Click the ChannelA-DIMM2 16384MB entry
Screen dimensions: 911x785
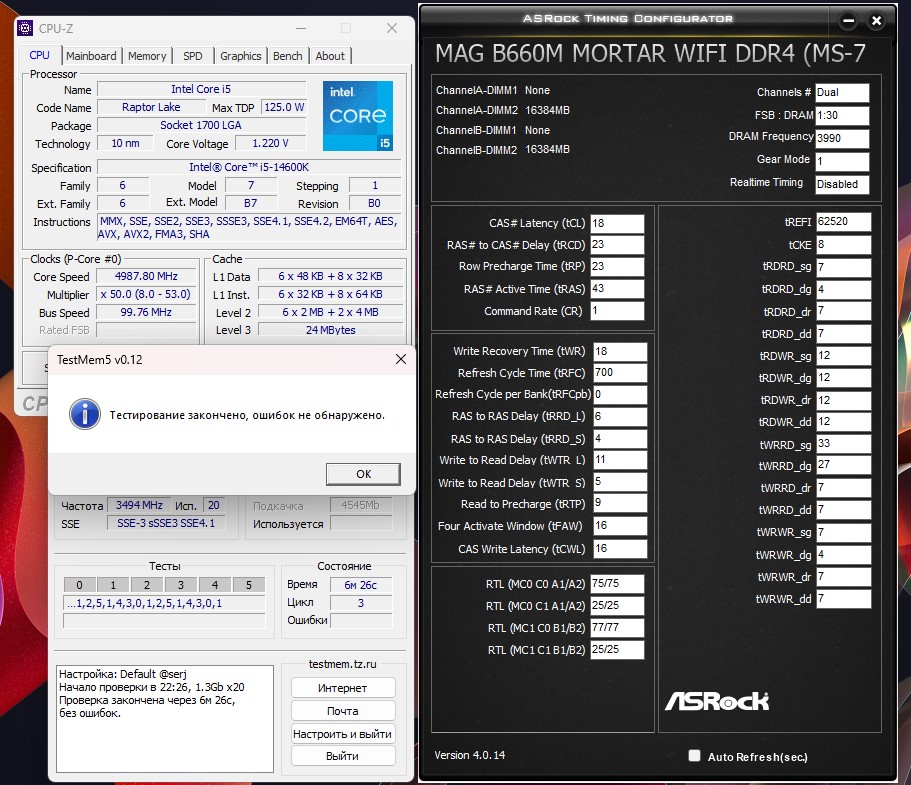(x=503, y=110)
